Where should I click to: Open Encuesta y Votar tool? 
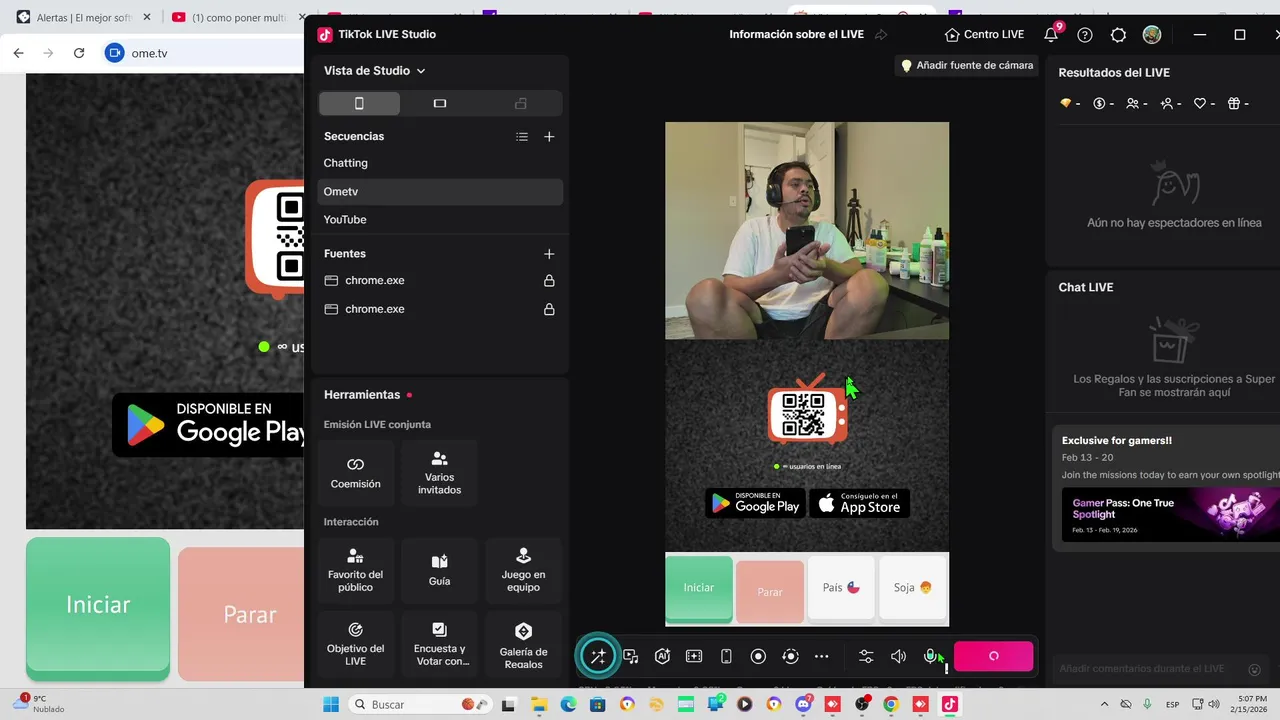(x=439, y=643)
